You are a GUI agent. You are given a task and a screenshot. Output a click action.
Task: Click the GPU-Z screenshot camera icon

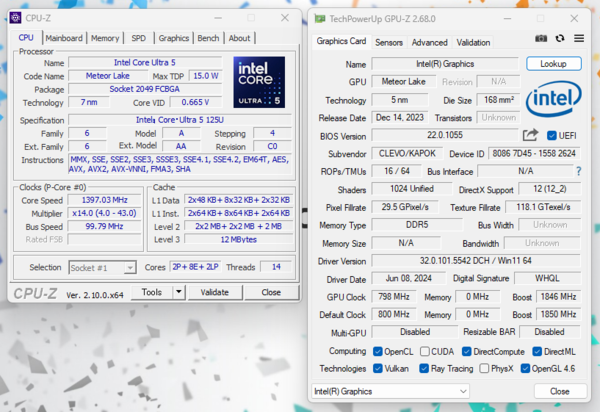[541, 38]
